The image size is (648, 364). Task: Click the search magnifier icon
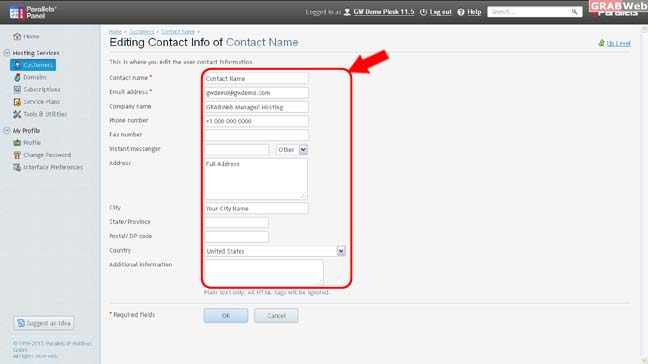point(574,12)
